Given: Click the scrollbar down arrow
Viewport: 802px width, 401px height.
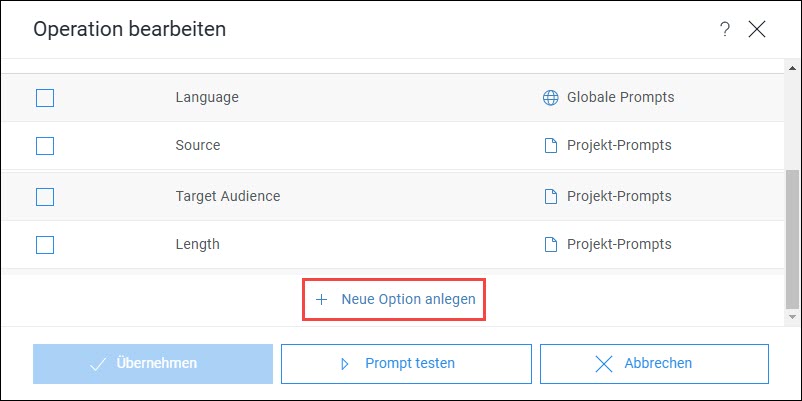Looking at the screenshot, I should tap(792, 317).
